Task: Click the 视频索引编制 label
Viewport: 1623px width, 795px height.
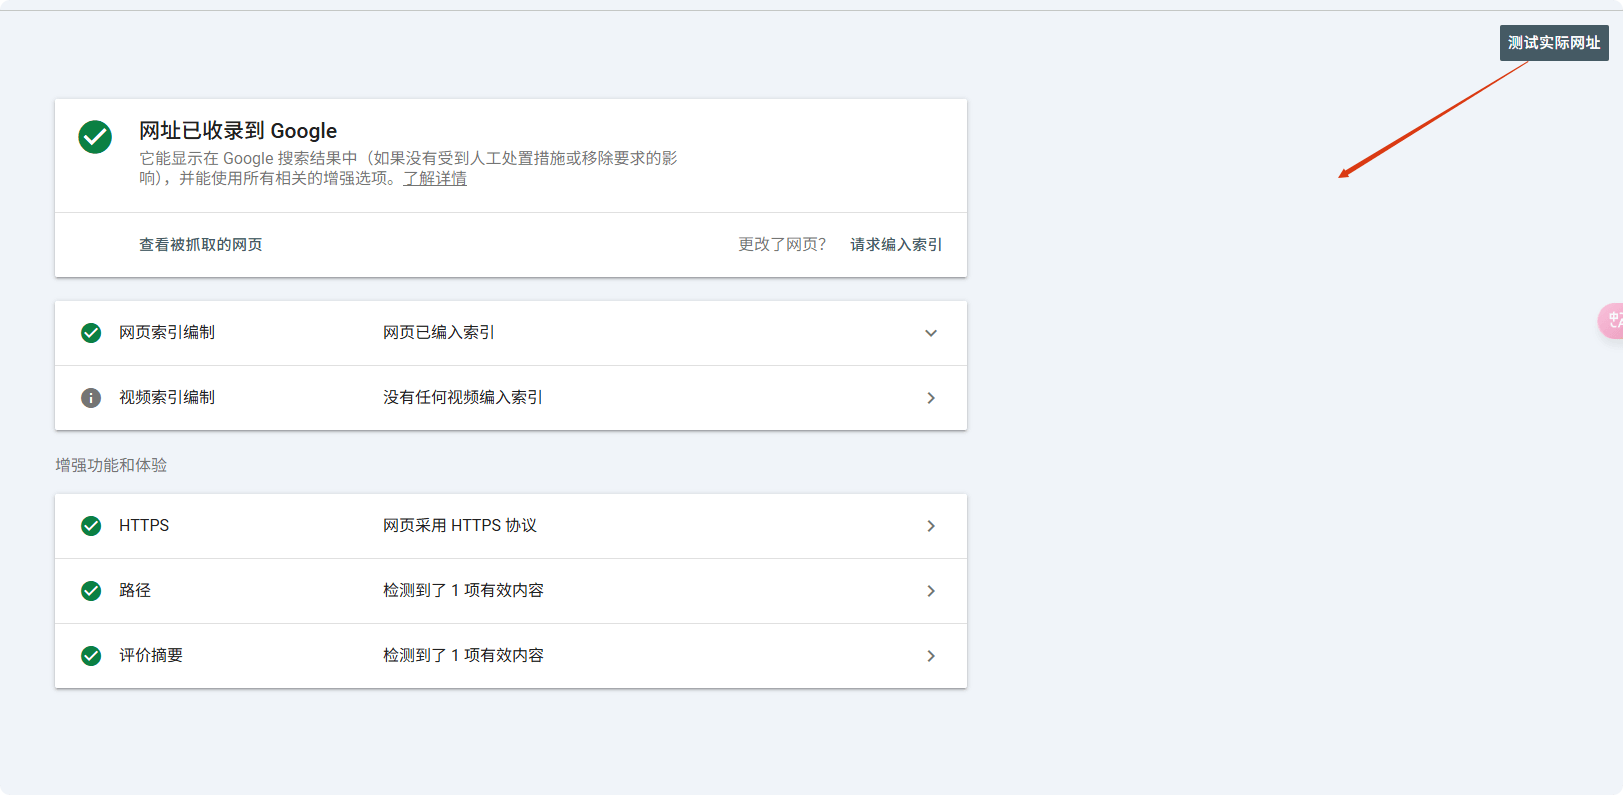Action: [167, 398]
